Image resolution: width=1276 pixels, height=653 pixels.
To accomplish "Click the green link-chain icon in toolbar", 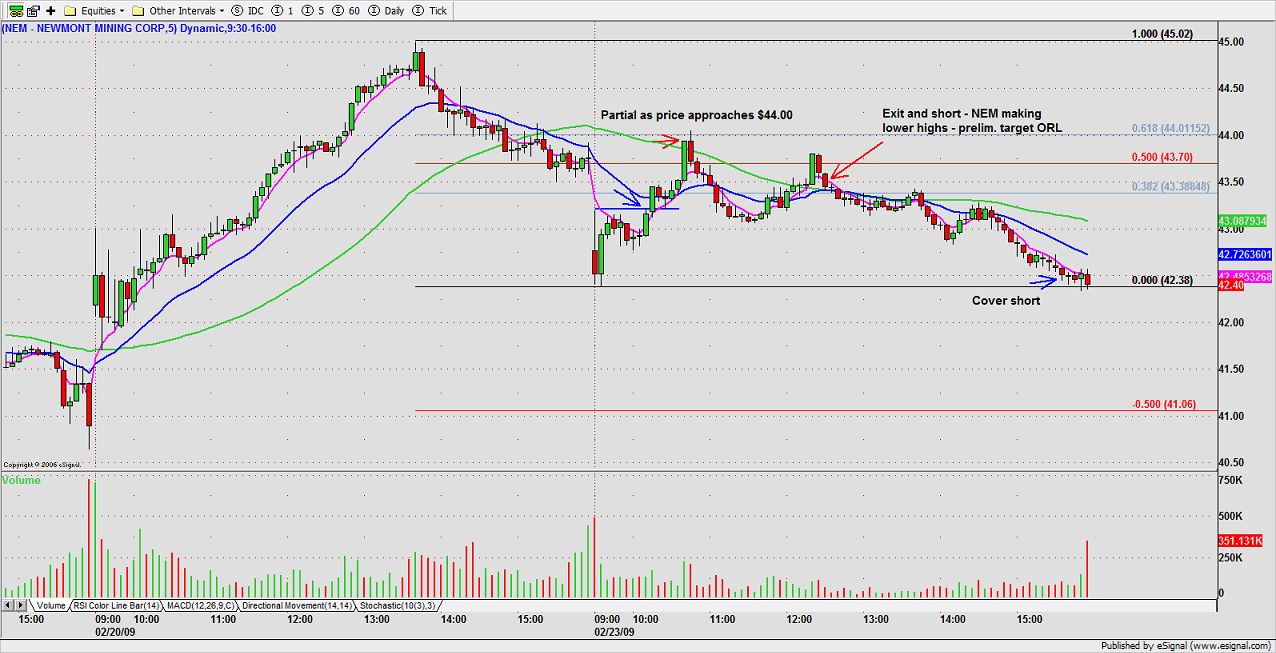I will [x=16, y=10].
